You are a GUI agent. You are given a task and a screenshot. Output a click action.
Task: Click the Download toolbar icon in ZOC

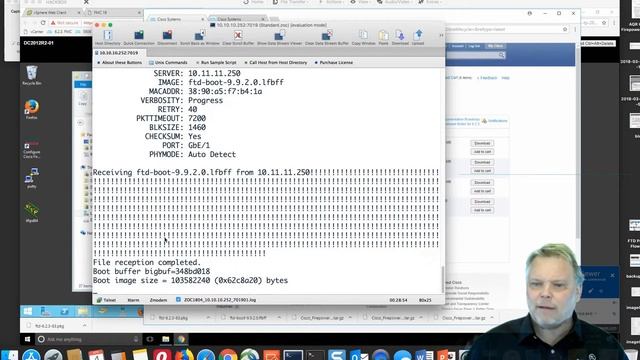pos(400,38)
